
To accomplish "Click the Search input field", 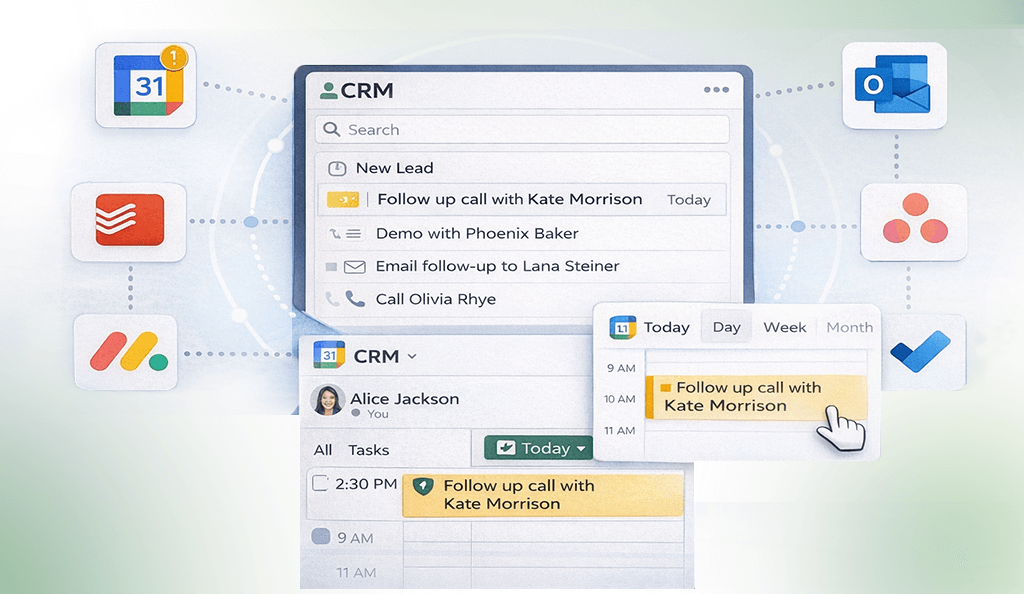I will point(520,129).
